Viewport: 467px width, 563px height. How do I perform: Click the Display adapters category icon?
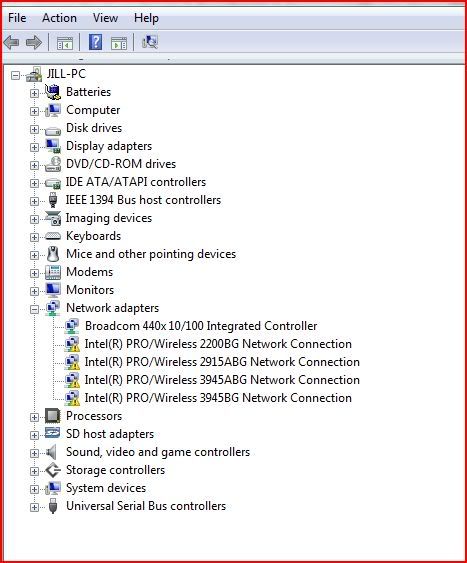(x=53, y=146)
